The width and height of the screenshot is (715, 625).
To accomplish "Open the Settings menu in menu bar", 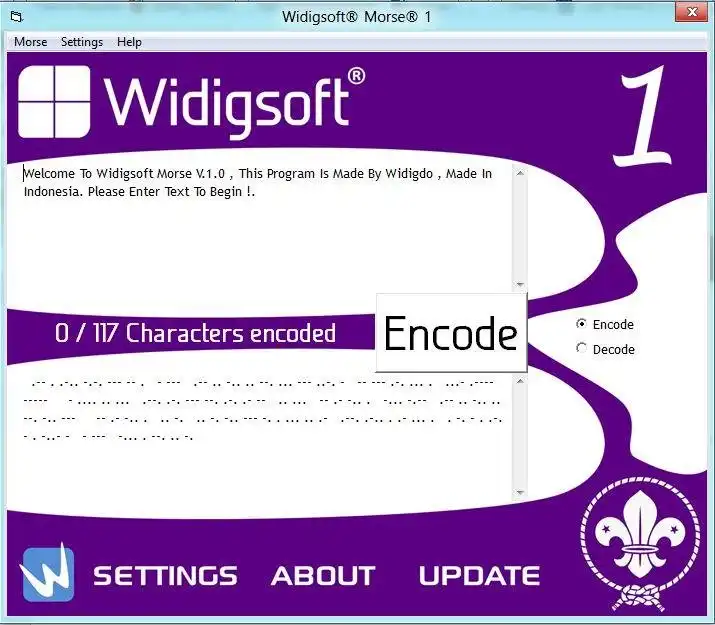I will coord(82,42).
